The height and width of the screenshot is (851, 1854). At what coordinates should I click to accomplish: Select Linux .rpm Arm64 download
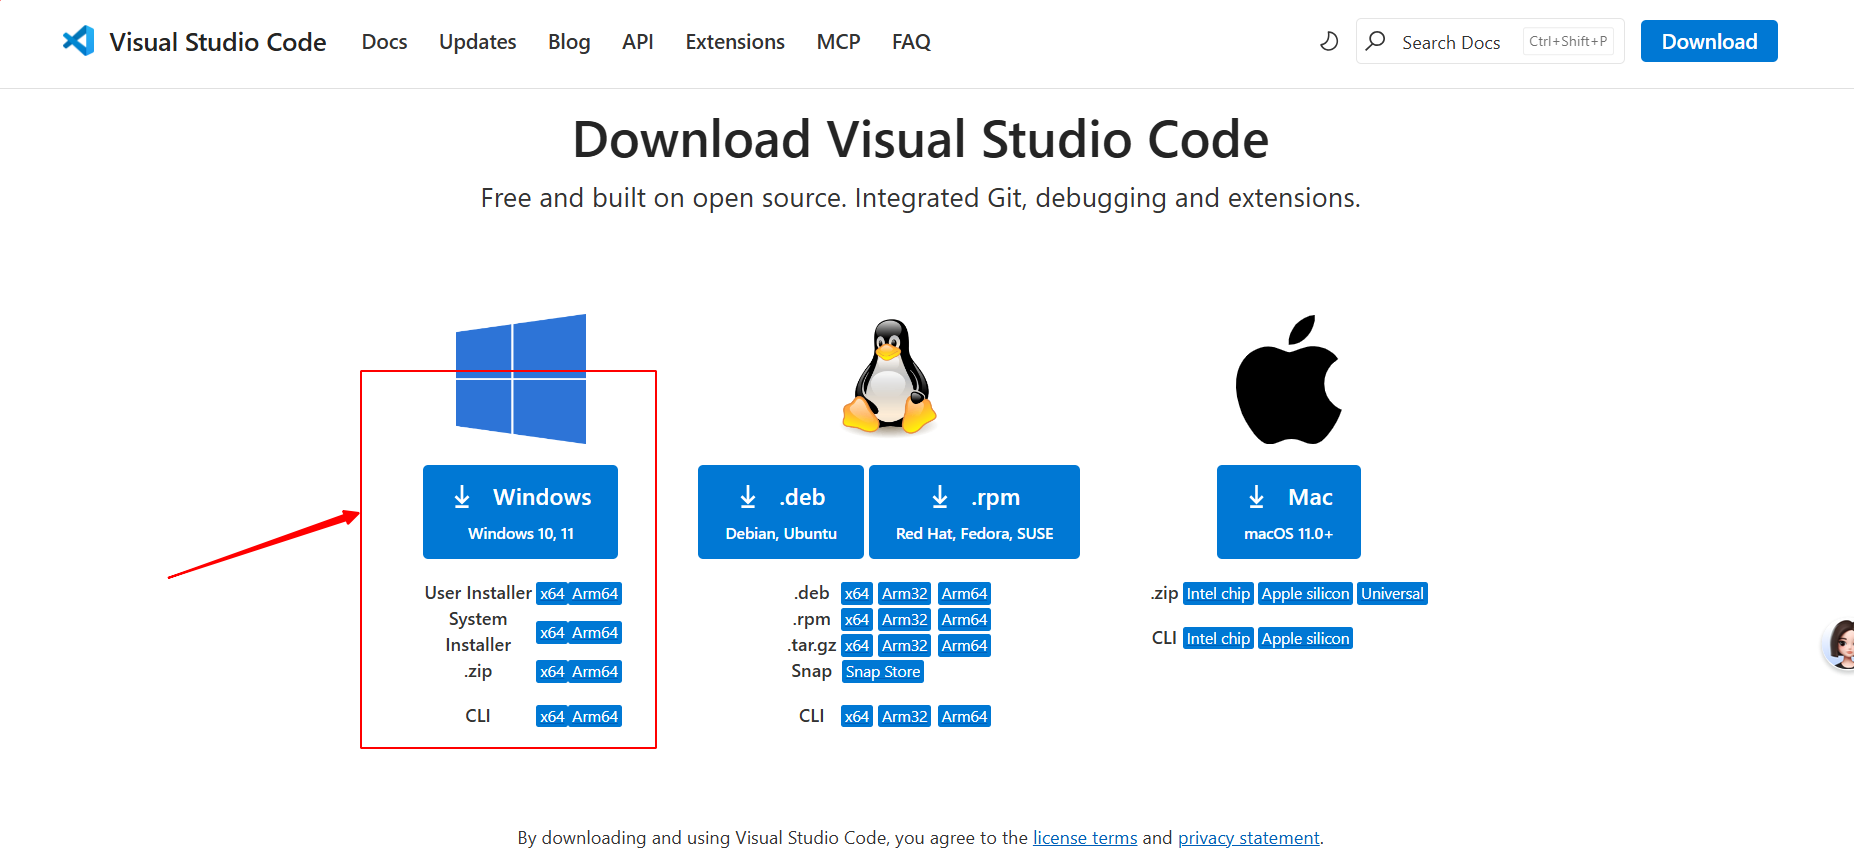965,620
